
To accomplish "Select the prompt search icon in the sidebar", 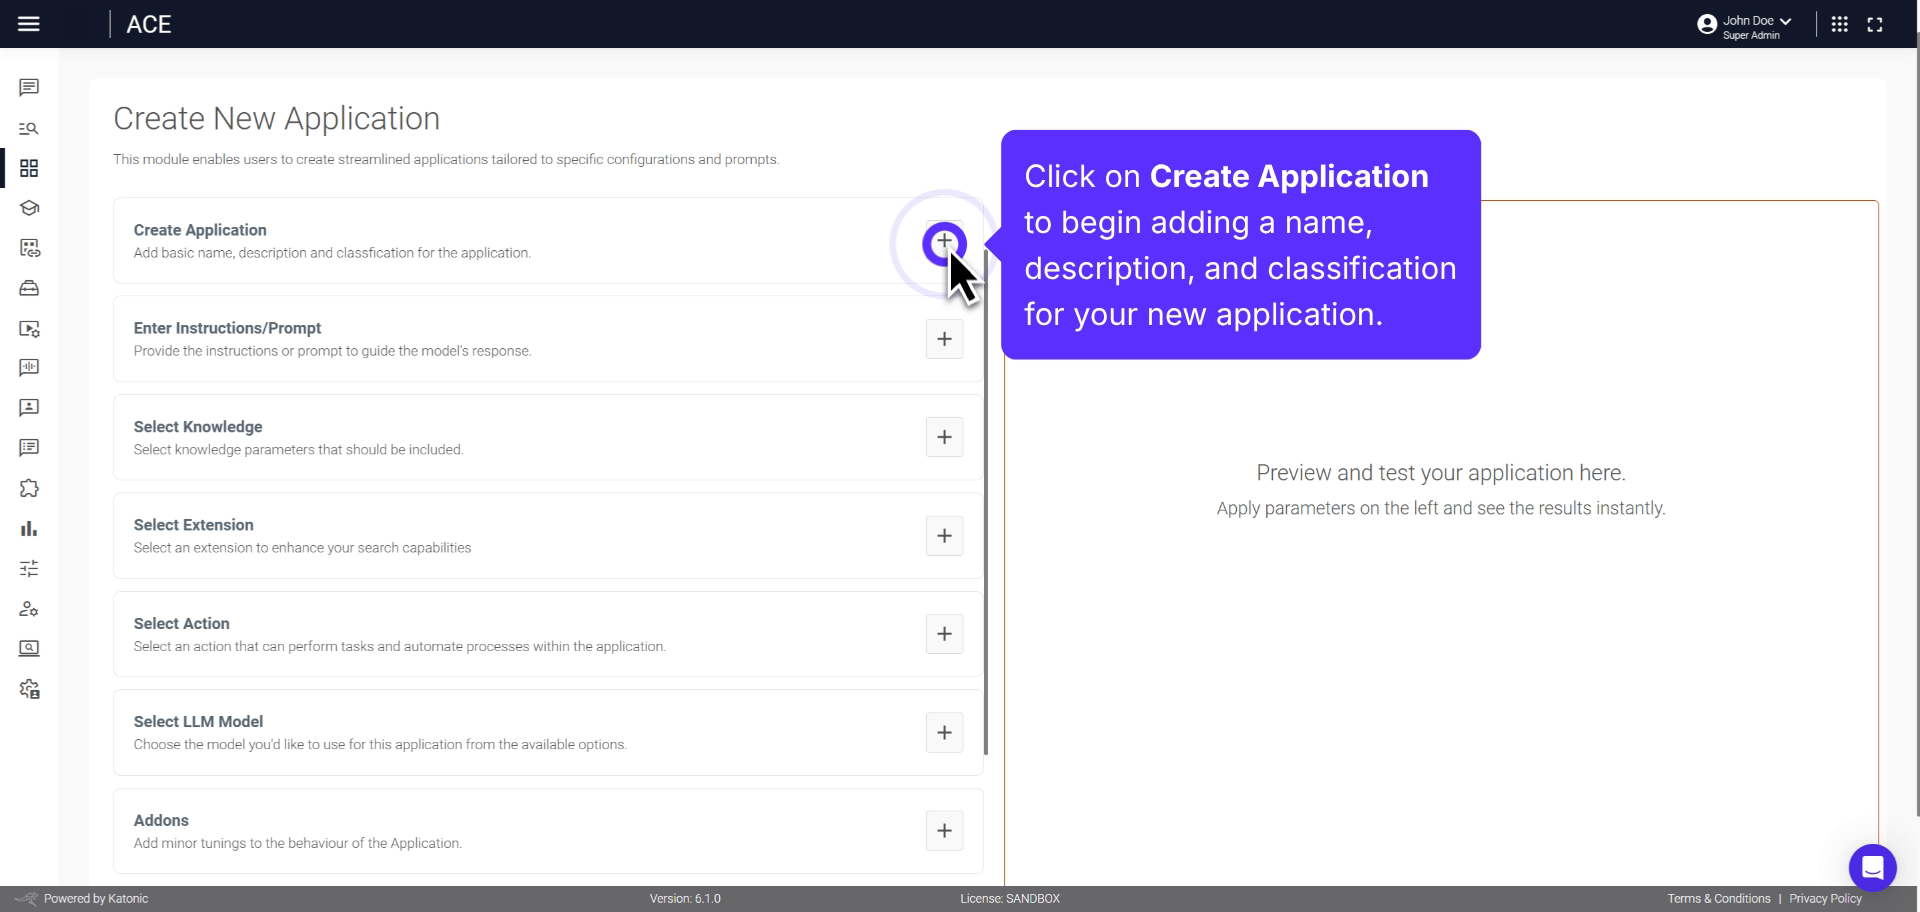I will click(x=29, y=128).
